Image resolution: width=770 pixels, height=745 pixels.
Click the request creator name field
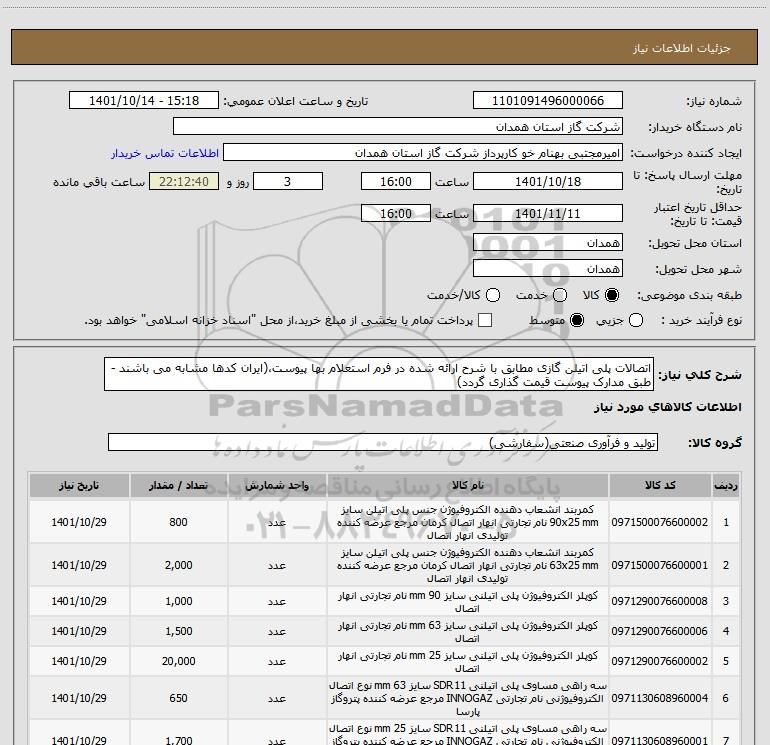(x=423, y=153)
